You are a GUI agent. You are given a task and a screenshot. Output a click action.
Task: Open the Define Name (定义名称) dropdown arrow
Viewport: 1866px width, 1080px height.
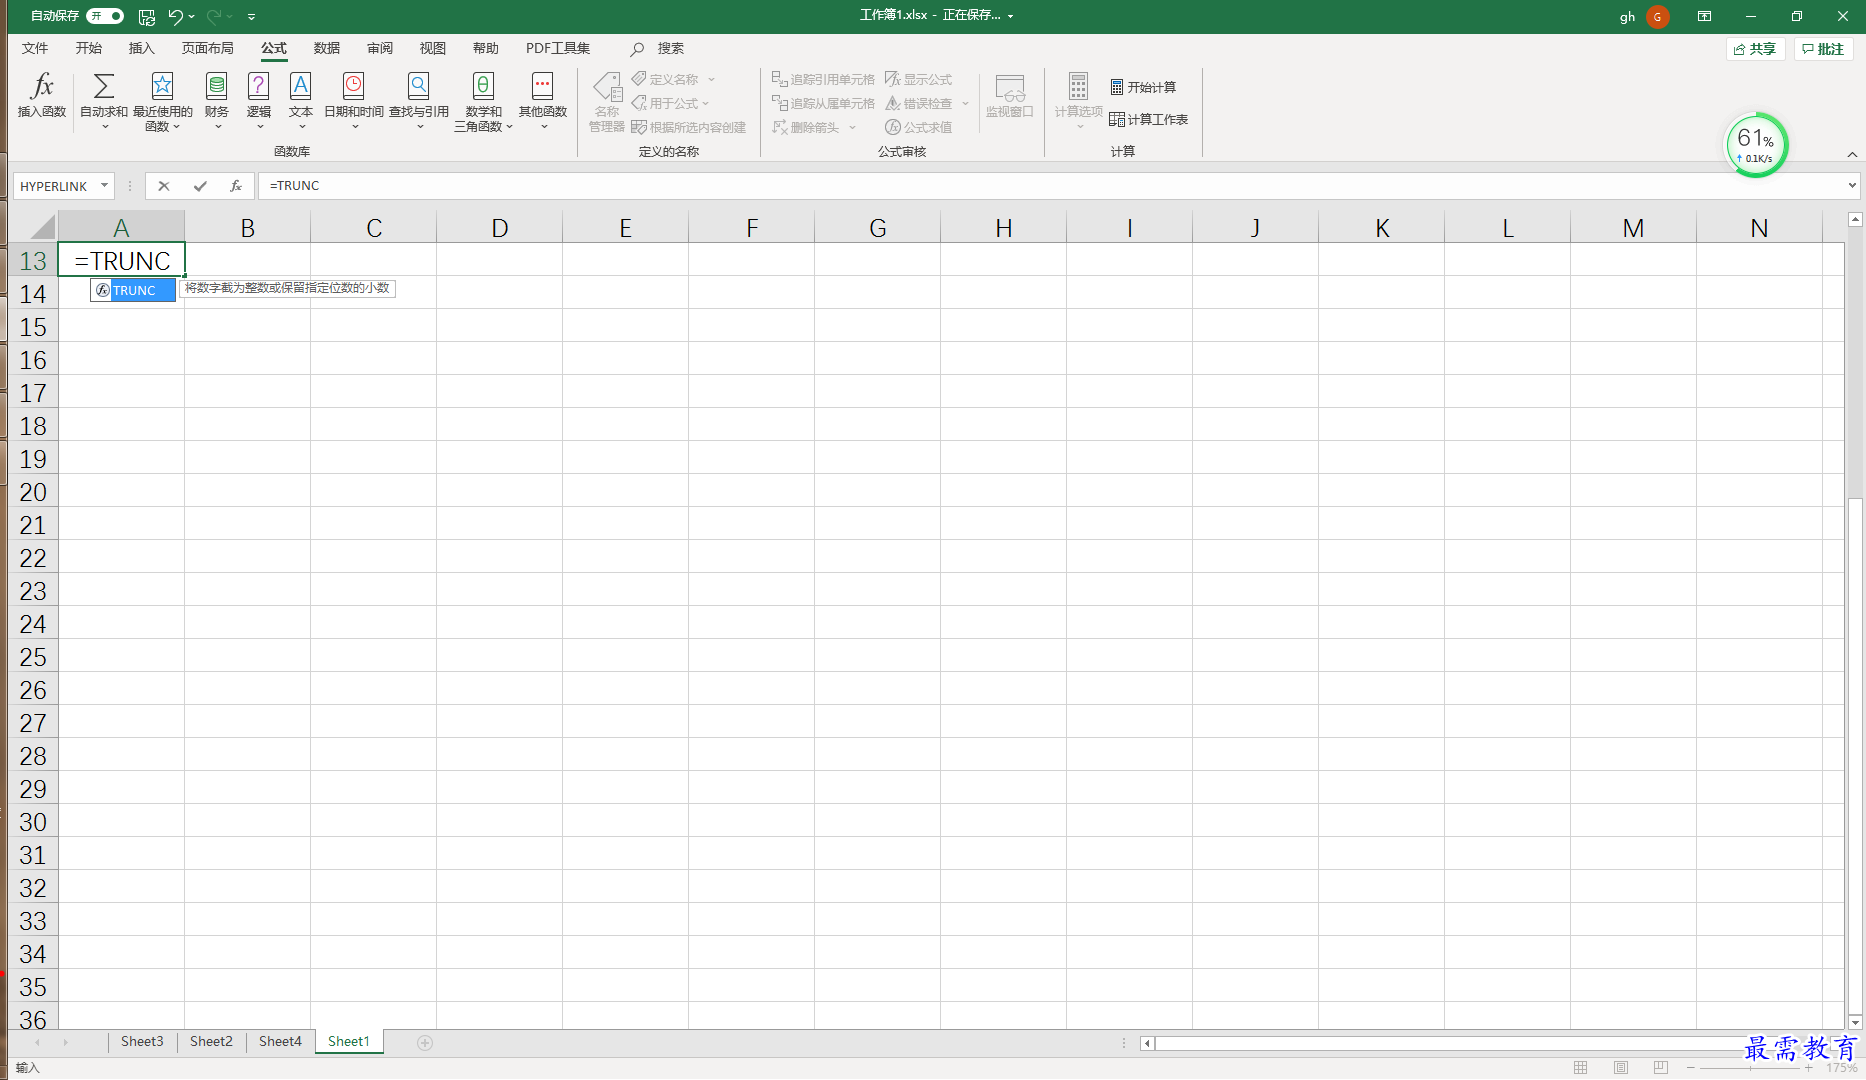[x=711, y=79]
